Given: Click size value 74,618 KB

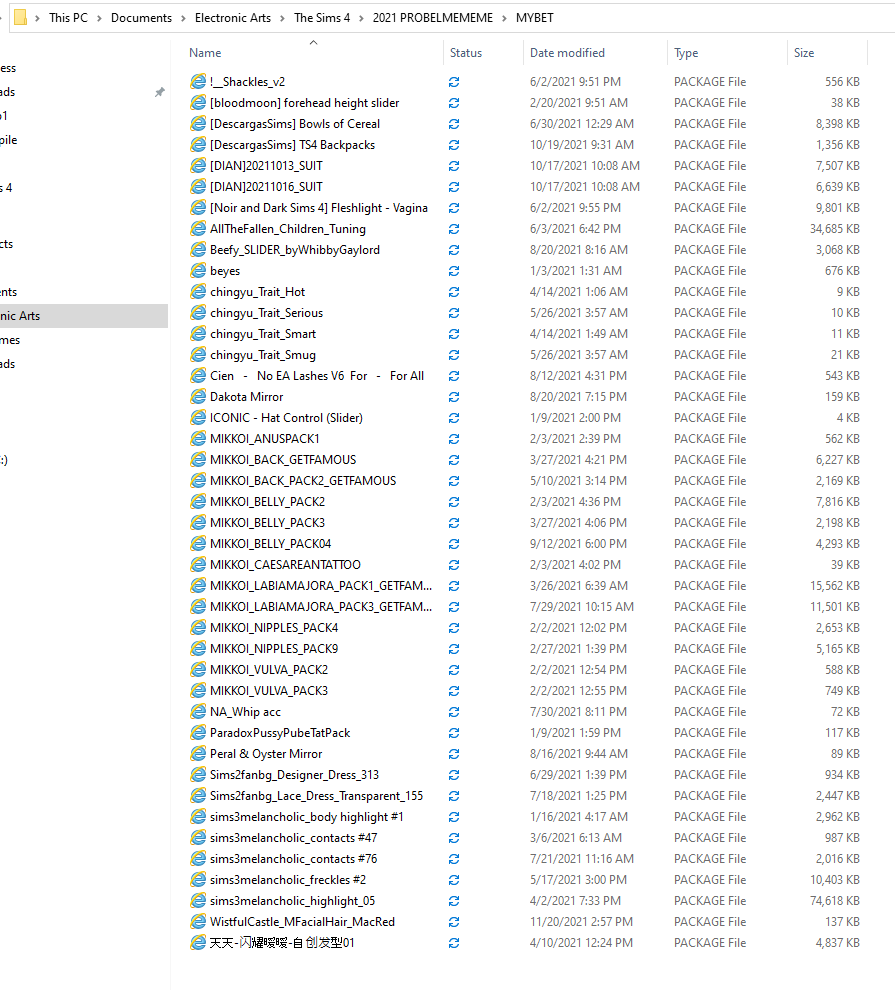Looking at the screenshot, I should pos(834,900).
